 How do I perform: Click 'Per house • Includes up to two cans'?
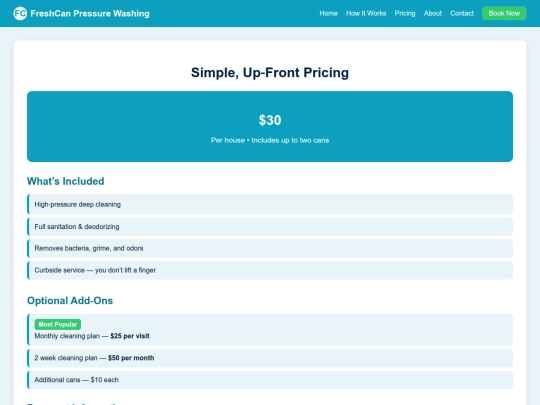270,140
